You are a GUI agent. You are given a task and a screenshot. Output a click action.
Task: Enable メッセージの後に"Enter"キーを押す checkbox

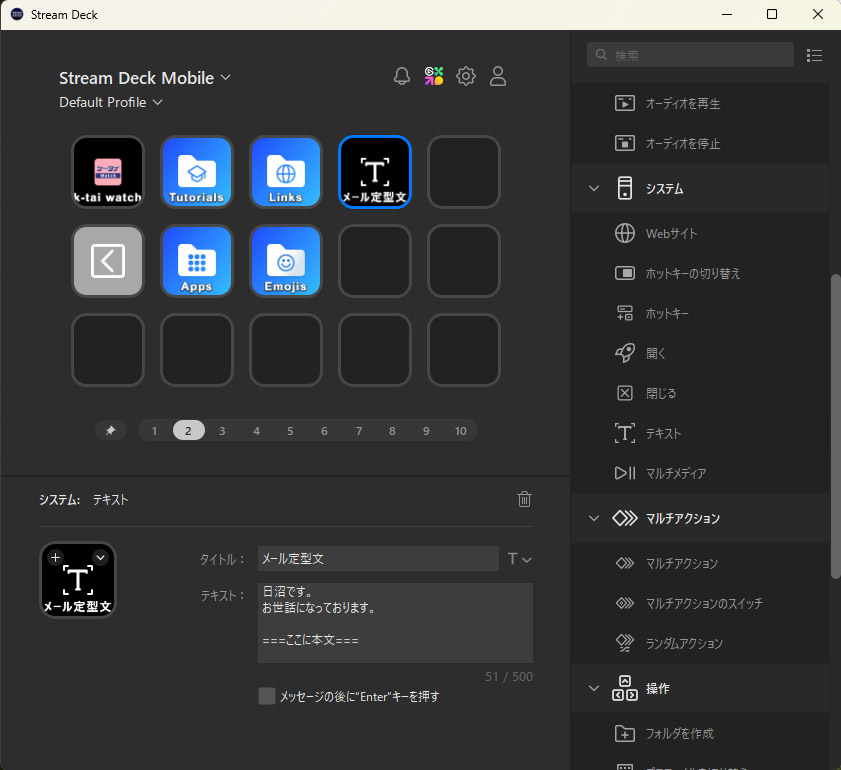(x=267, y=696)
